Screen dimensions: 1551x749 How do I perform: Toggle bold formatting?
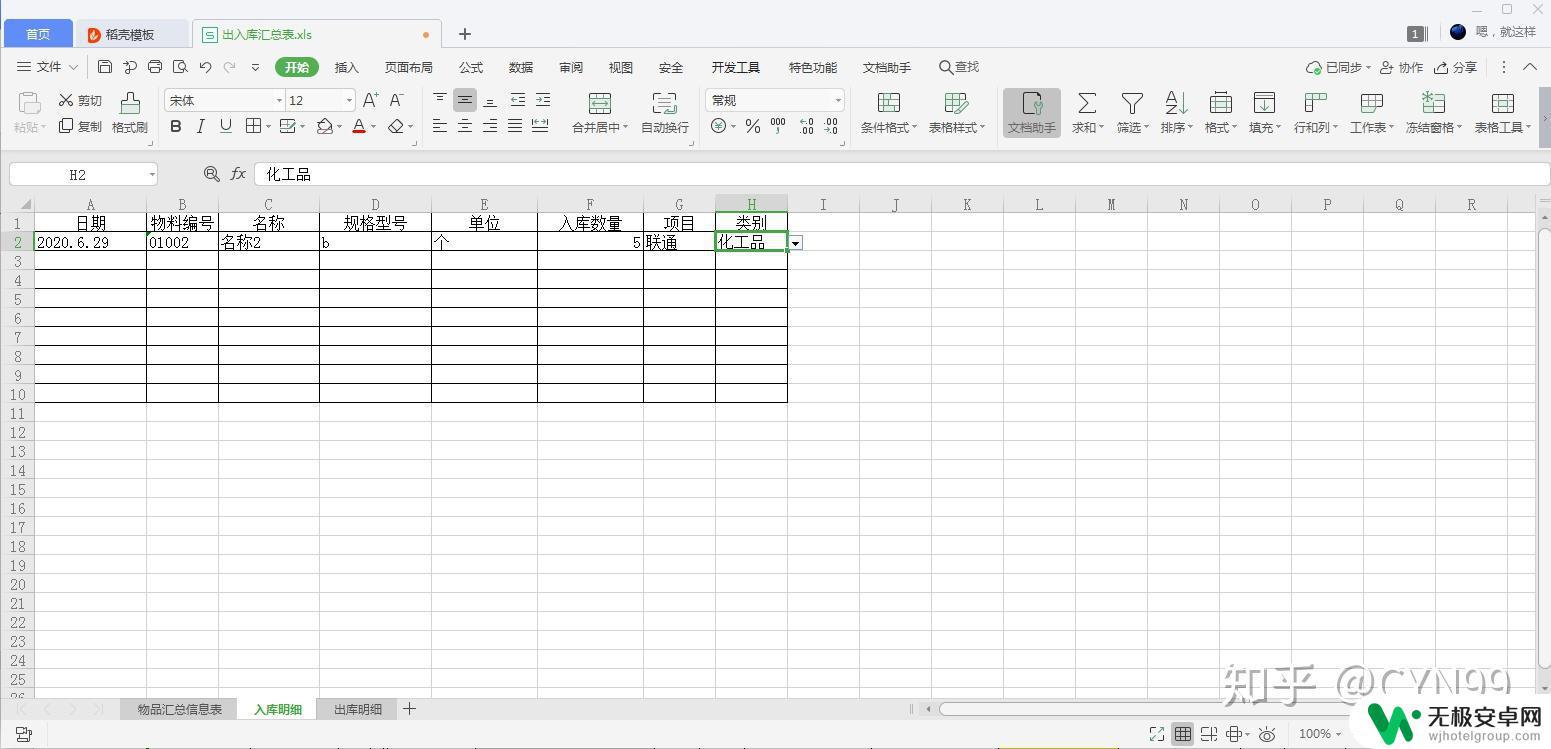click(176, 126)
